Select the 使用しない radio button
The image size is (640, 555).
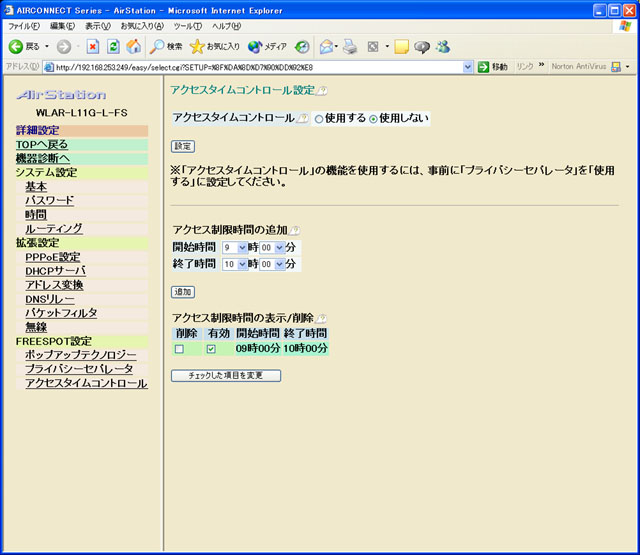[373, 119]
